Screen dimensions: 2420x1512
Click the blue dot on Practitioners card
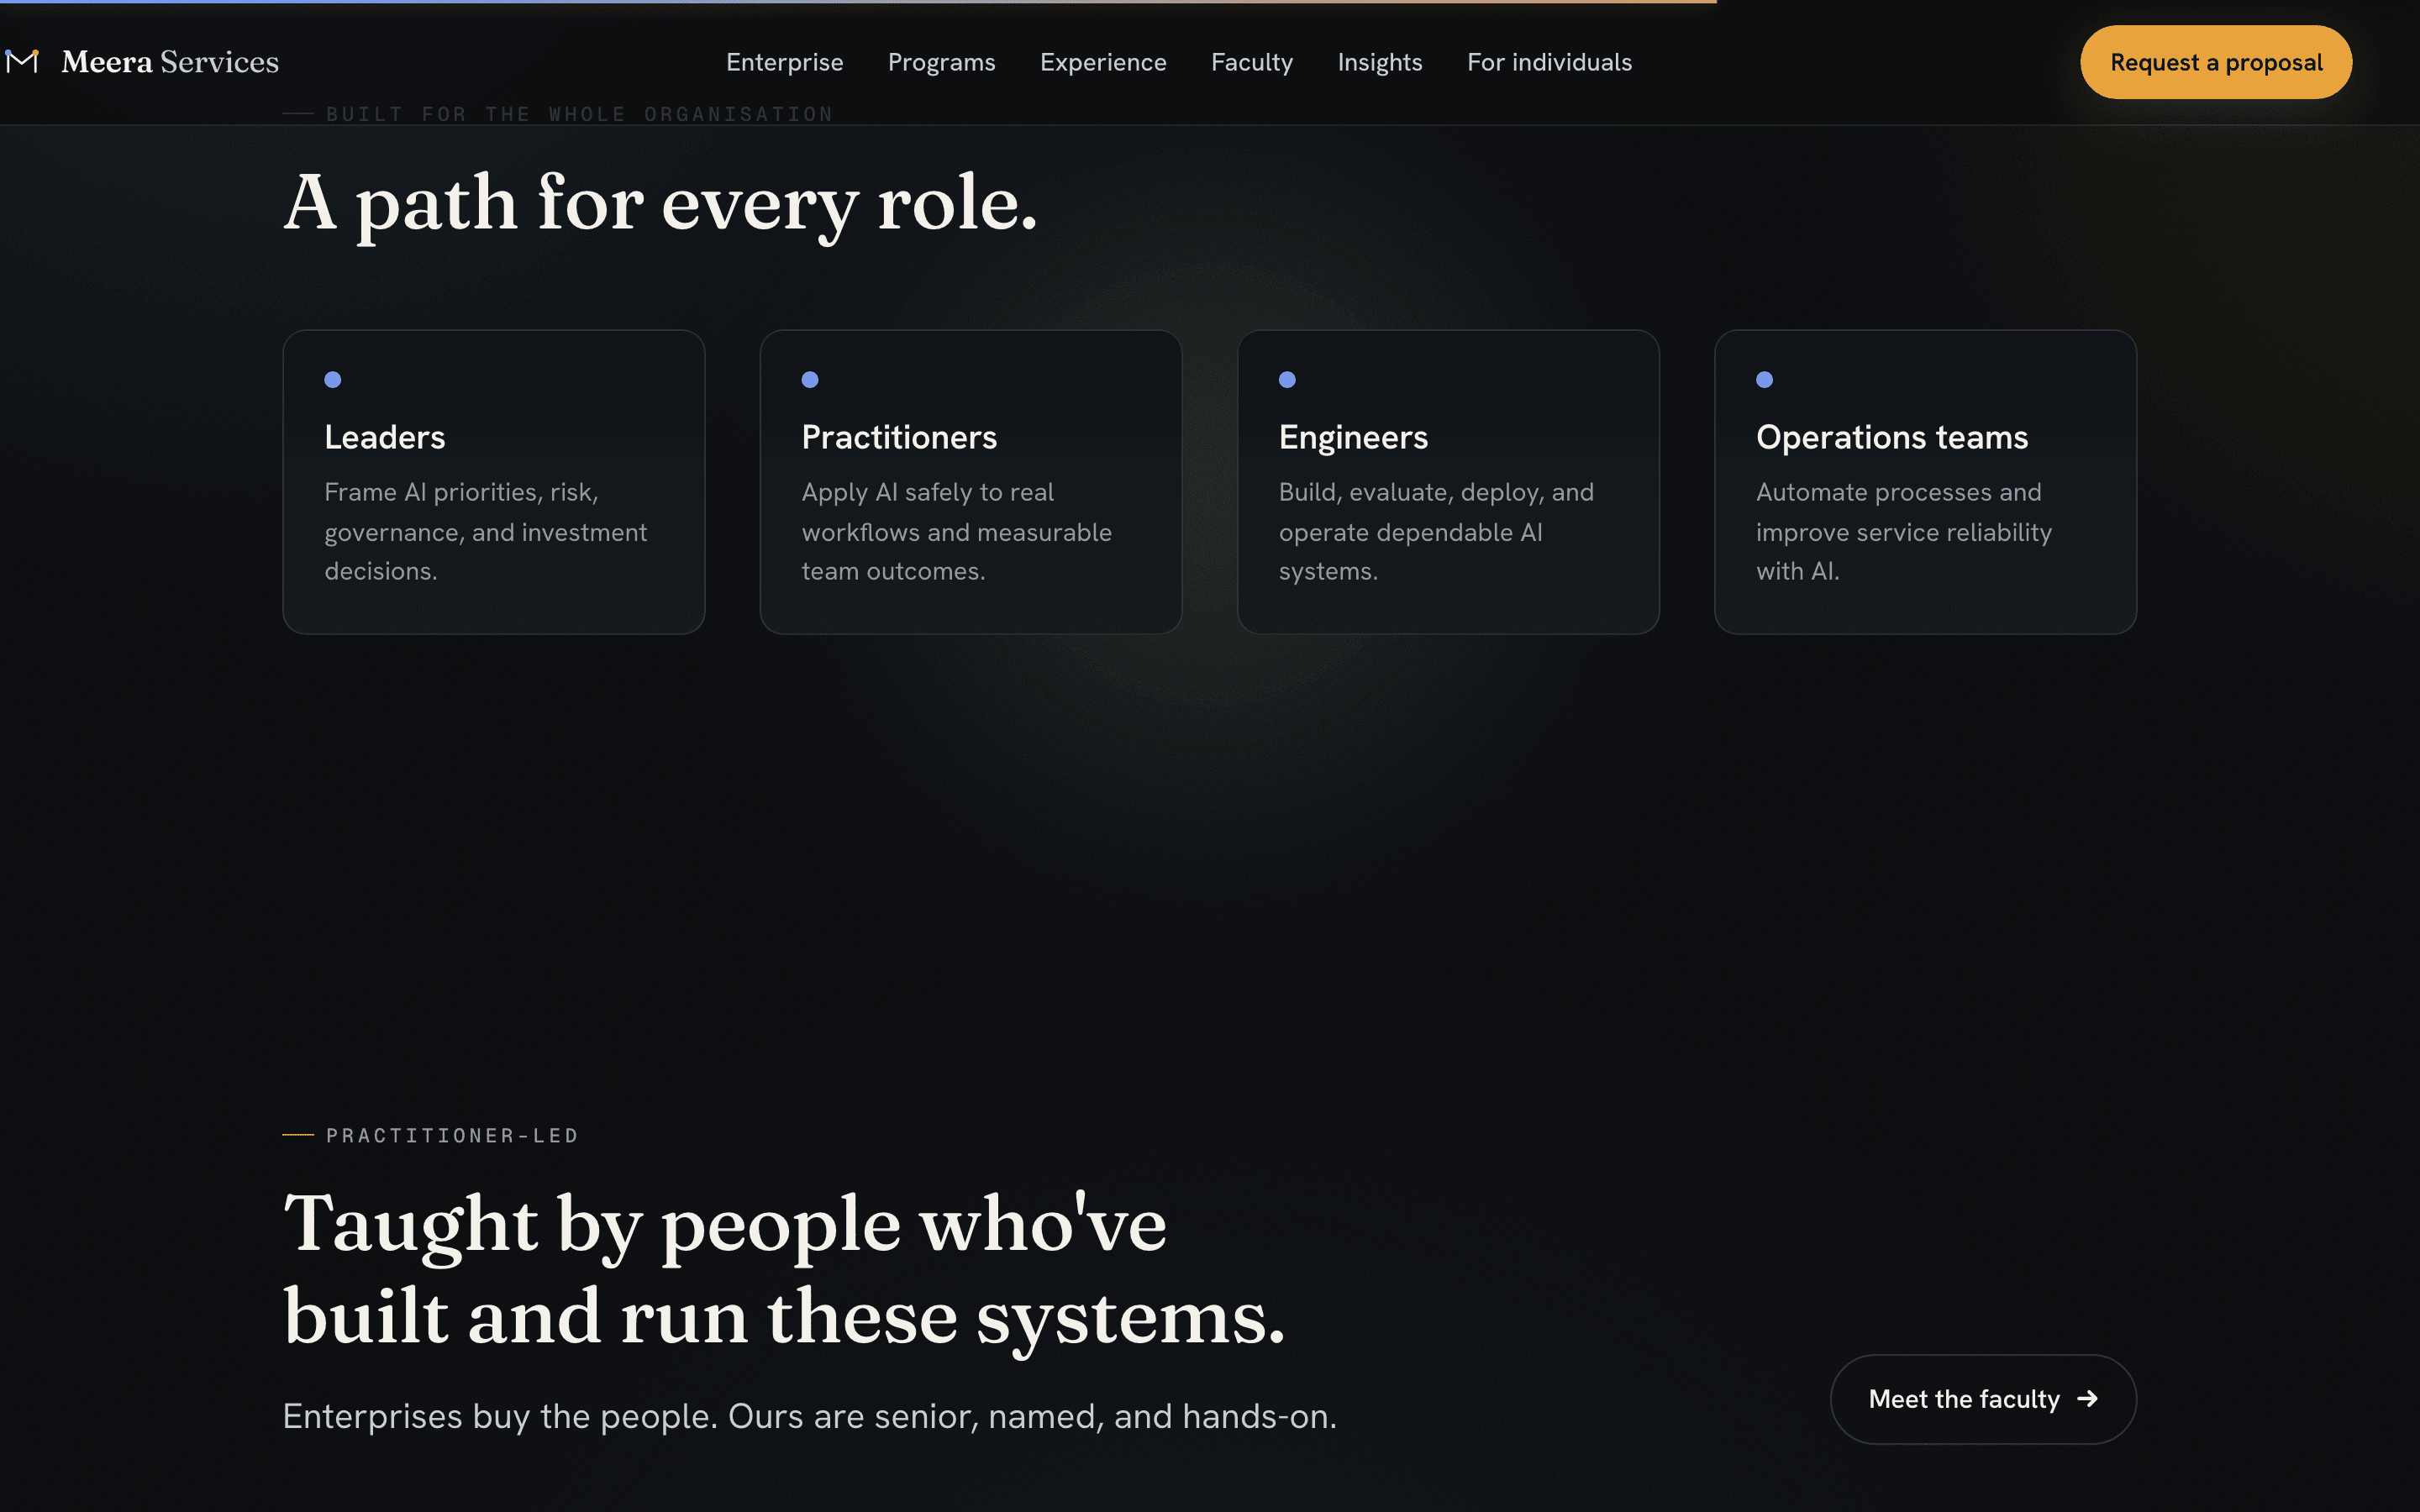[810, 379]
